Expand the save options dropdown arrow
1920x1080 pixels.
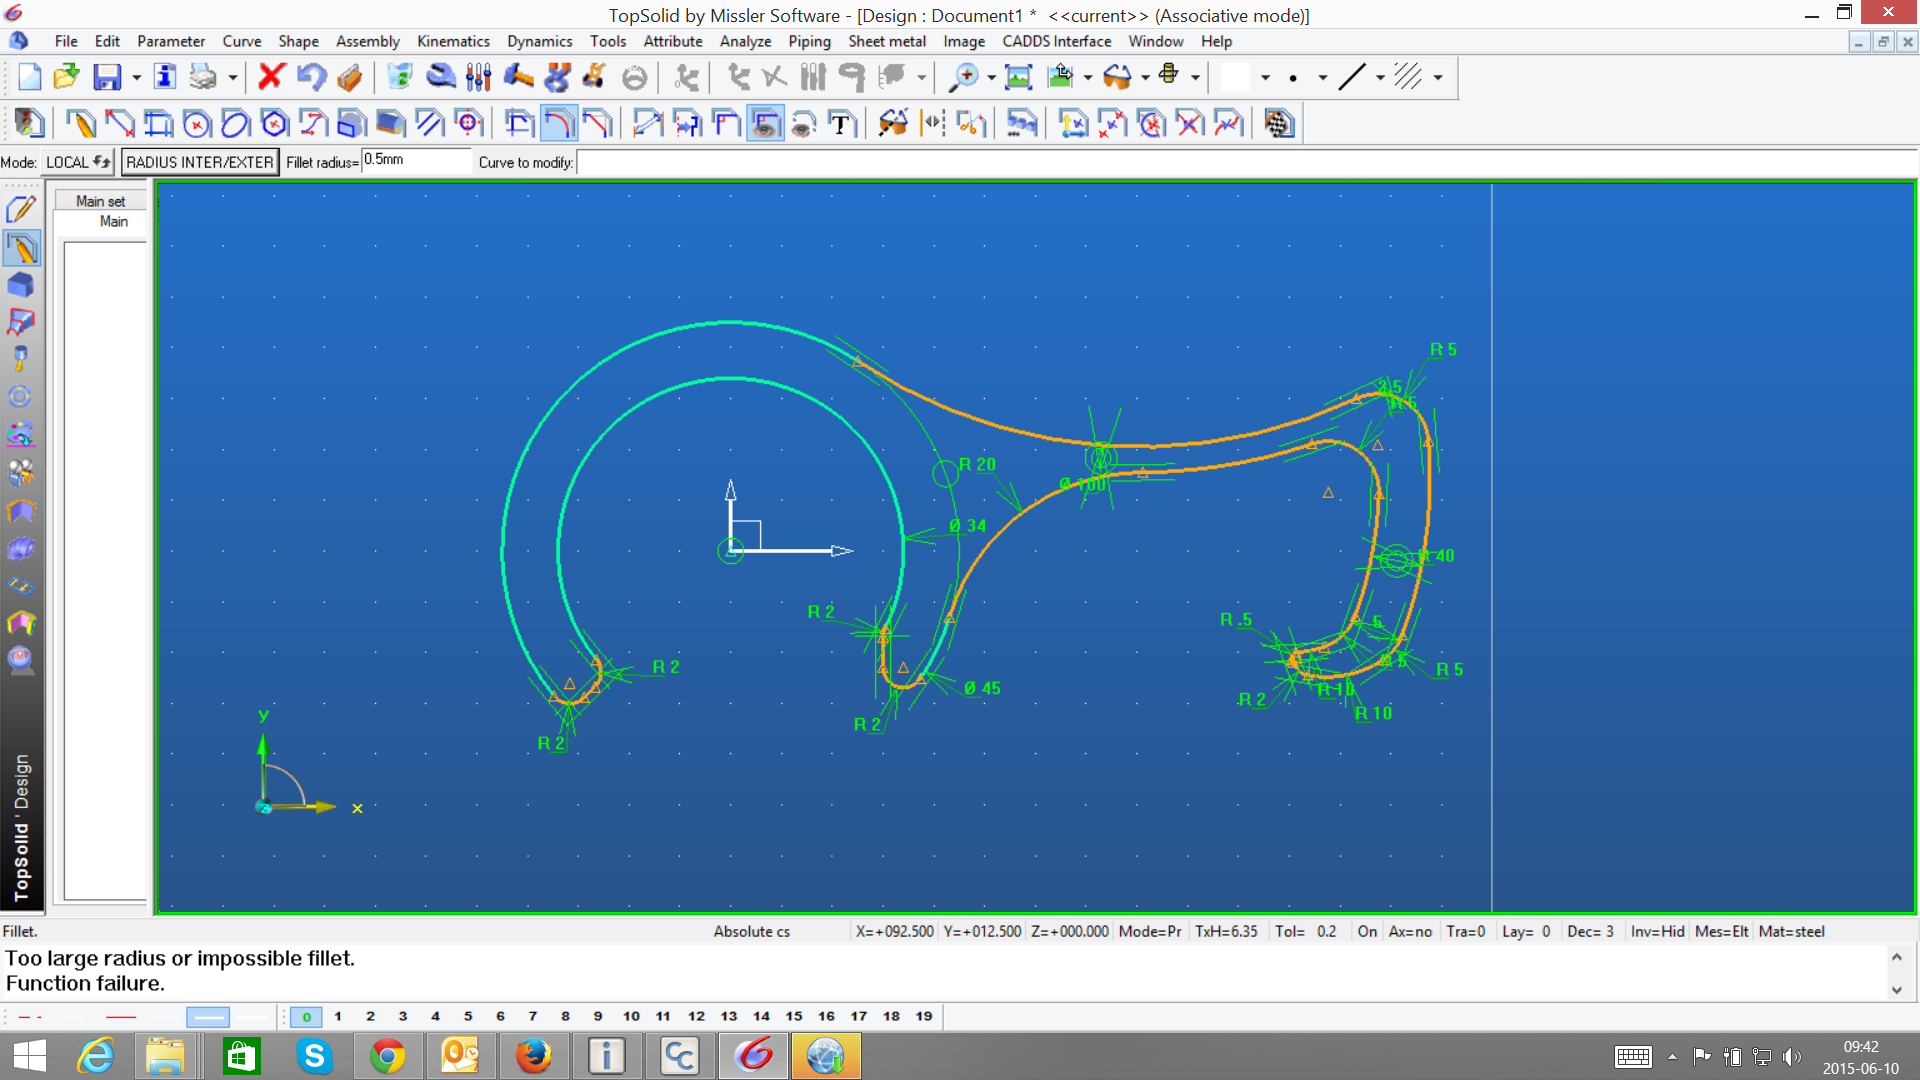tap(137, 78)
